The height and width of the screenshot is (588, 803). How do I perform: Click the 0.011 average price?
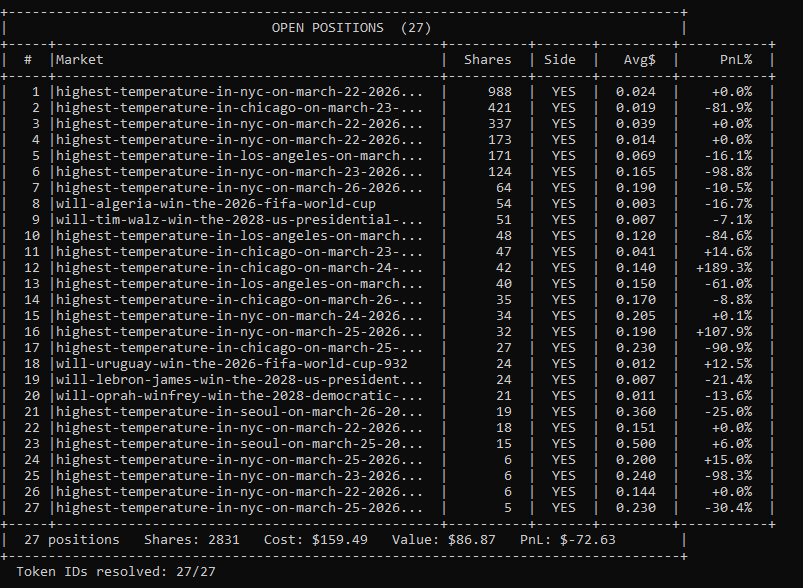(x=636, y=395)
